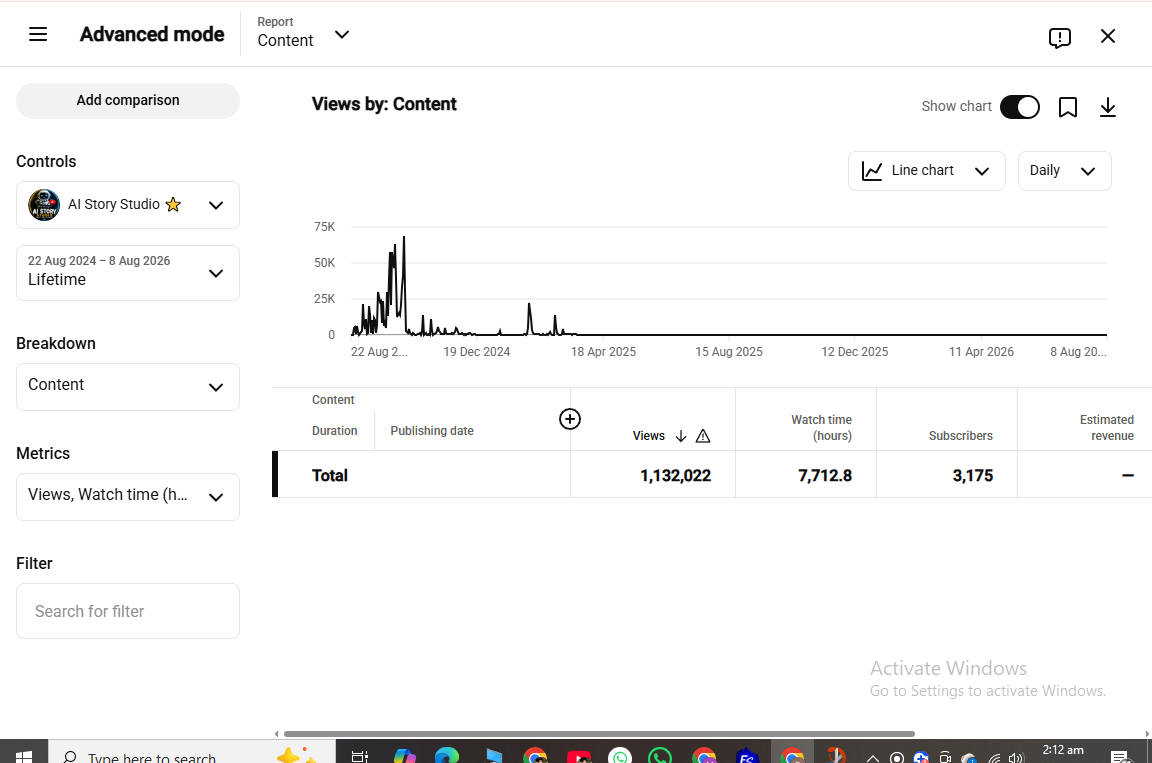Viewport: 1152px width, 763px height.
Task: Click the warning triangle beside Views
Action: [703, 436]
